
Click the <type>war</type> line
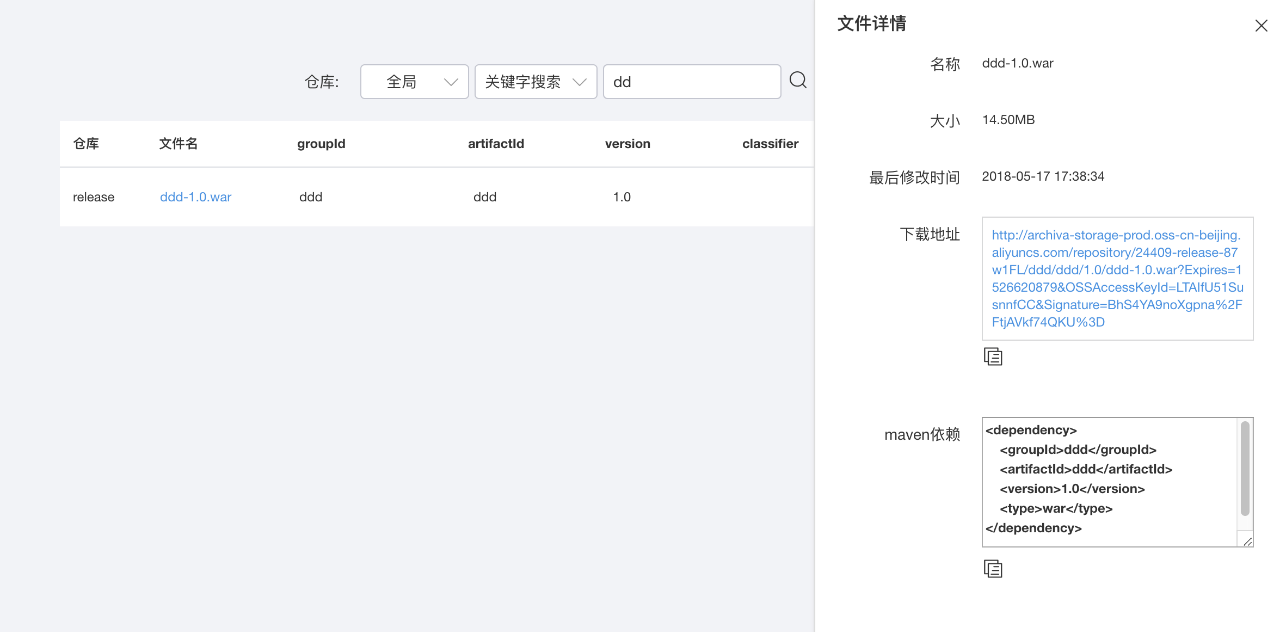tap(1056, 508)
